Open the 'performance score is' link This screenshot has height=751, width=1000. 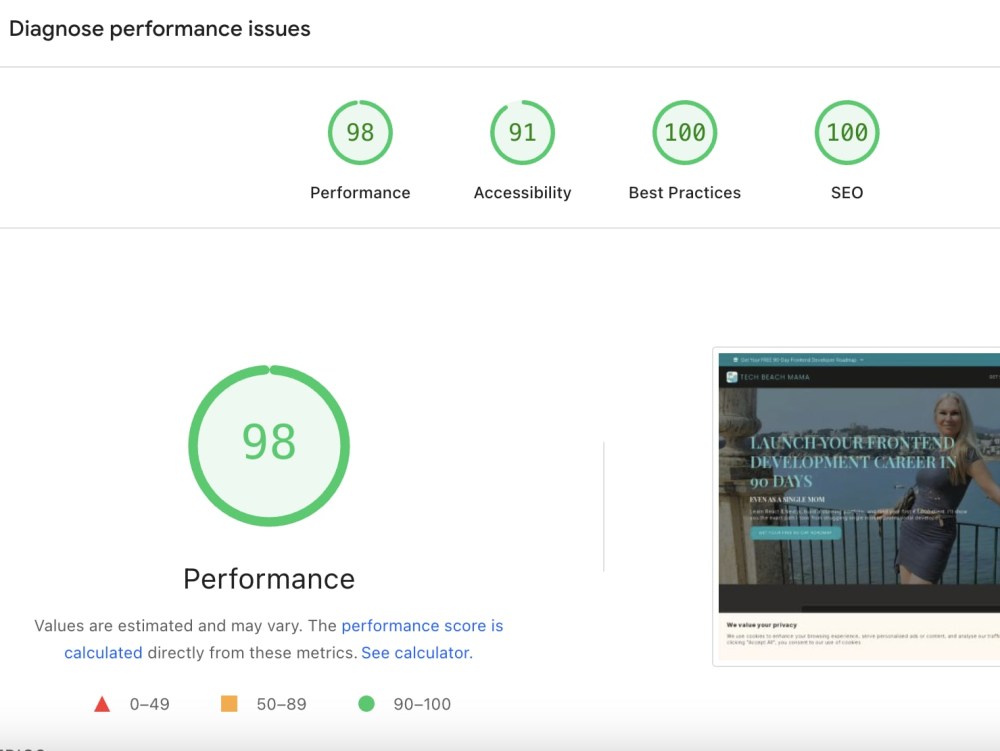click(422, 626)
